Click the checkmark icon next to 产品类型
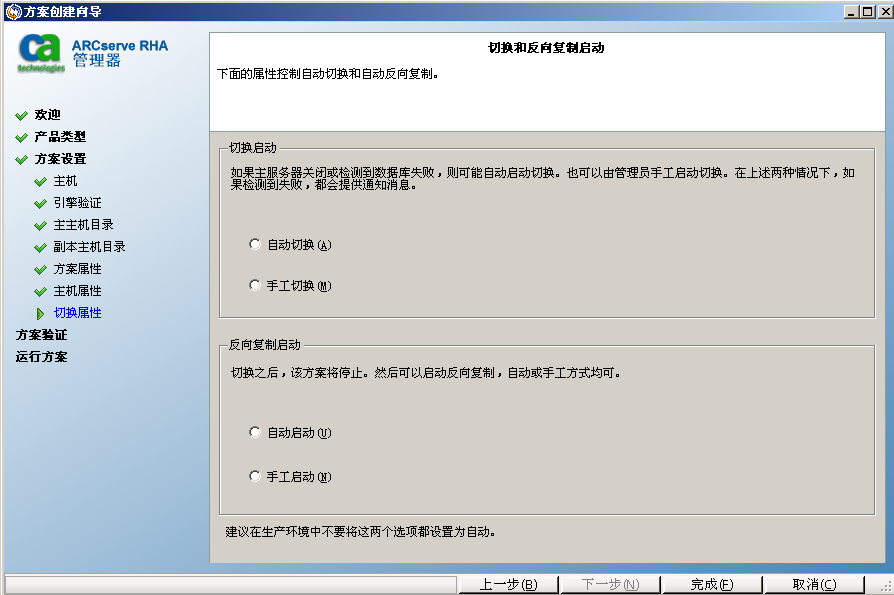Viewport: 894px width, 595px height. point(21,136)
